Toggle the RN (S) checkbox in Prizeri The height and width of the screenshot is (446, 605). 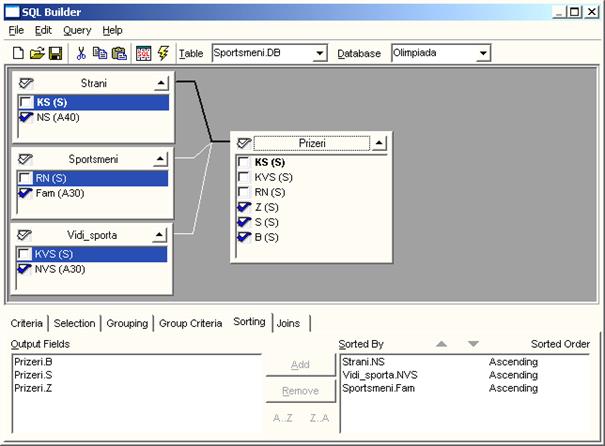pyautogui.click(x=243, y=192)
